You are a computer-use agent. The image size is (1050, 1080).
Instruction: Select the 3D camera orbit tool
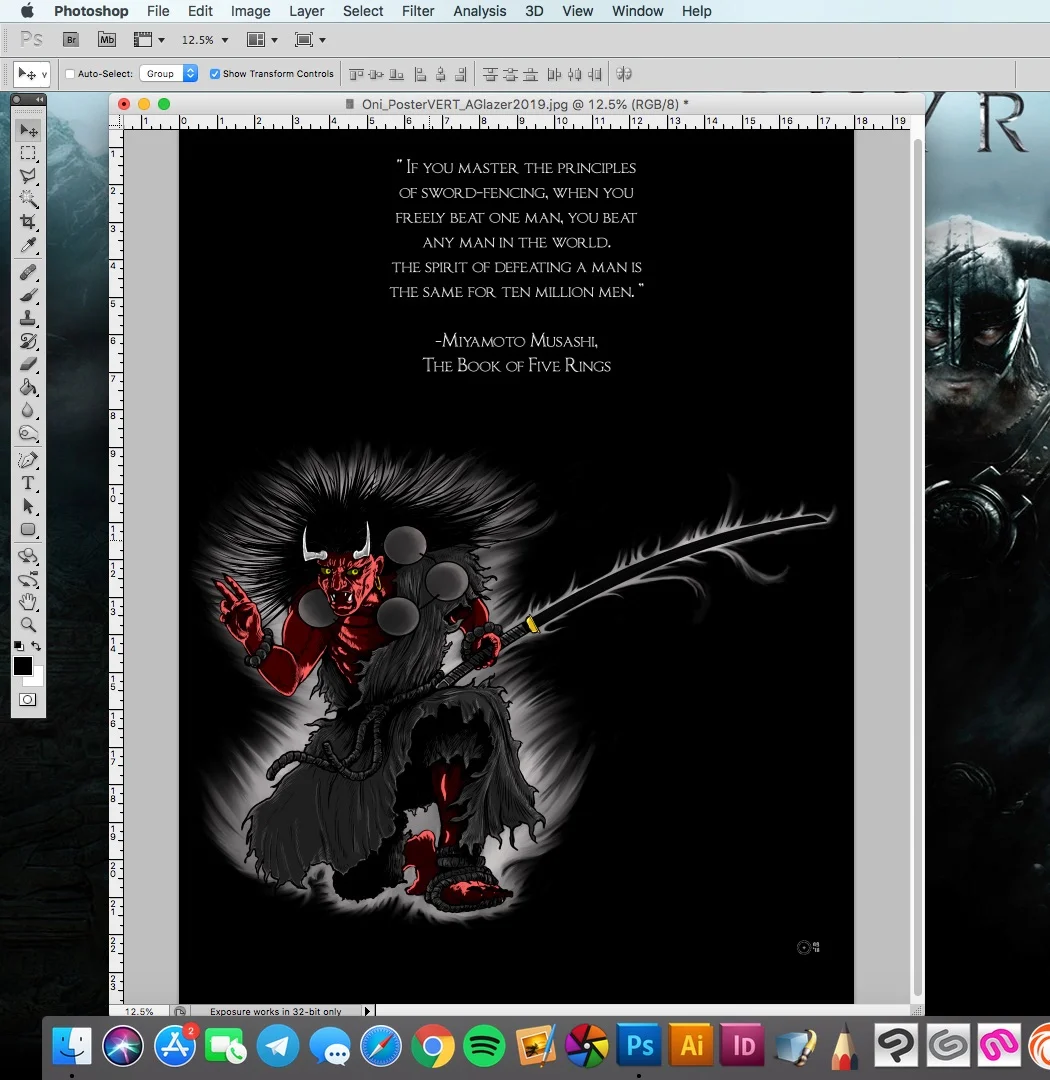coord(28,579)
